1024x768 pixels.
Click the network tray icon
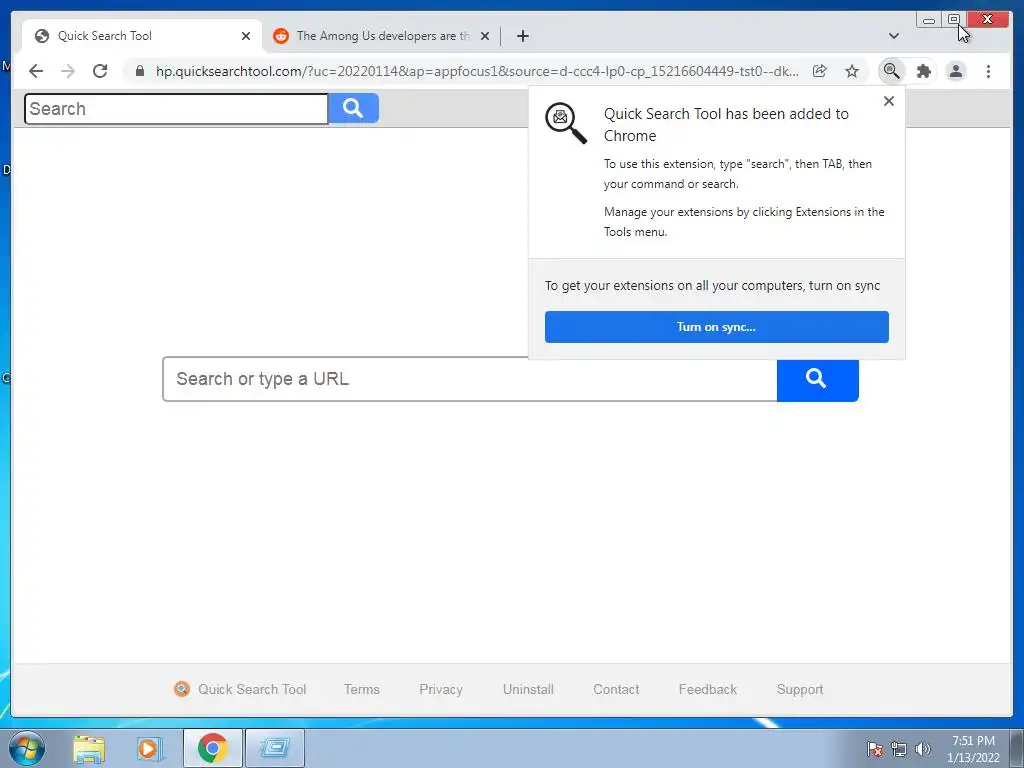[899, 749]
